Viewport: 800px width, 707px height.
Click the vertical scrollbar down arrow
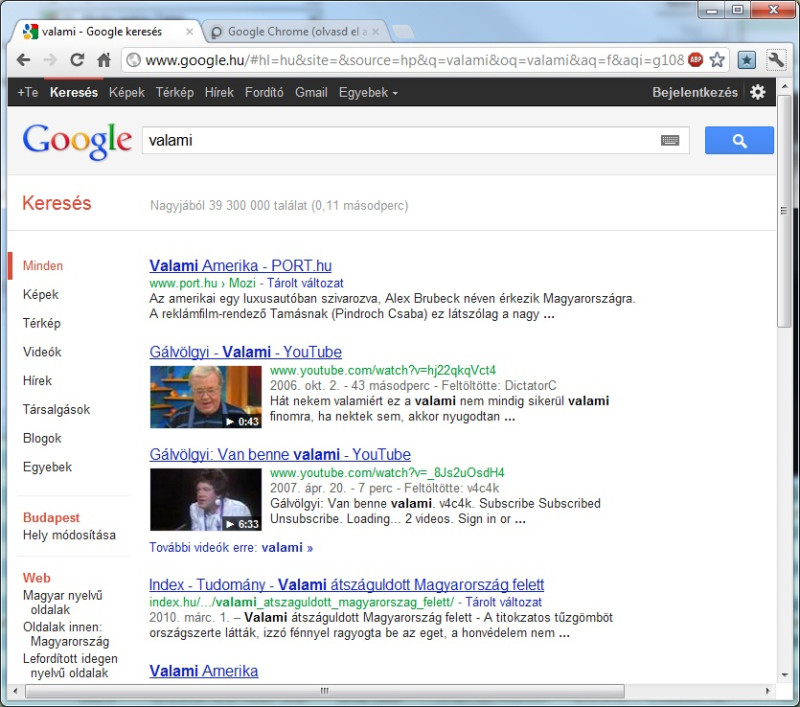point(784,674)
